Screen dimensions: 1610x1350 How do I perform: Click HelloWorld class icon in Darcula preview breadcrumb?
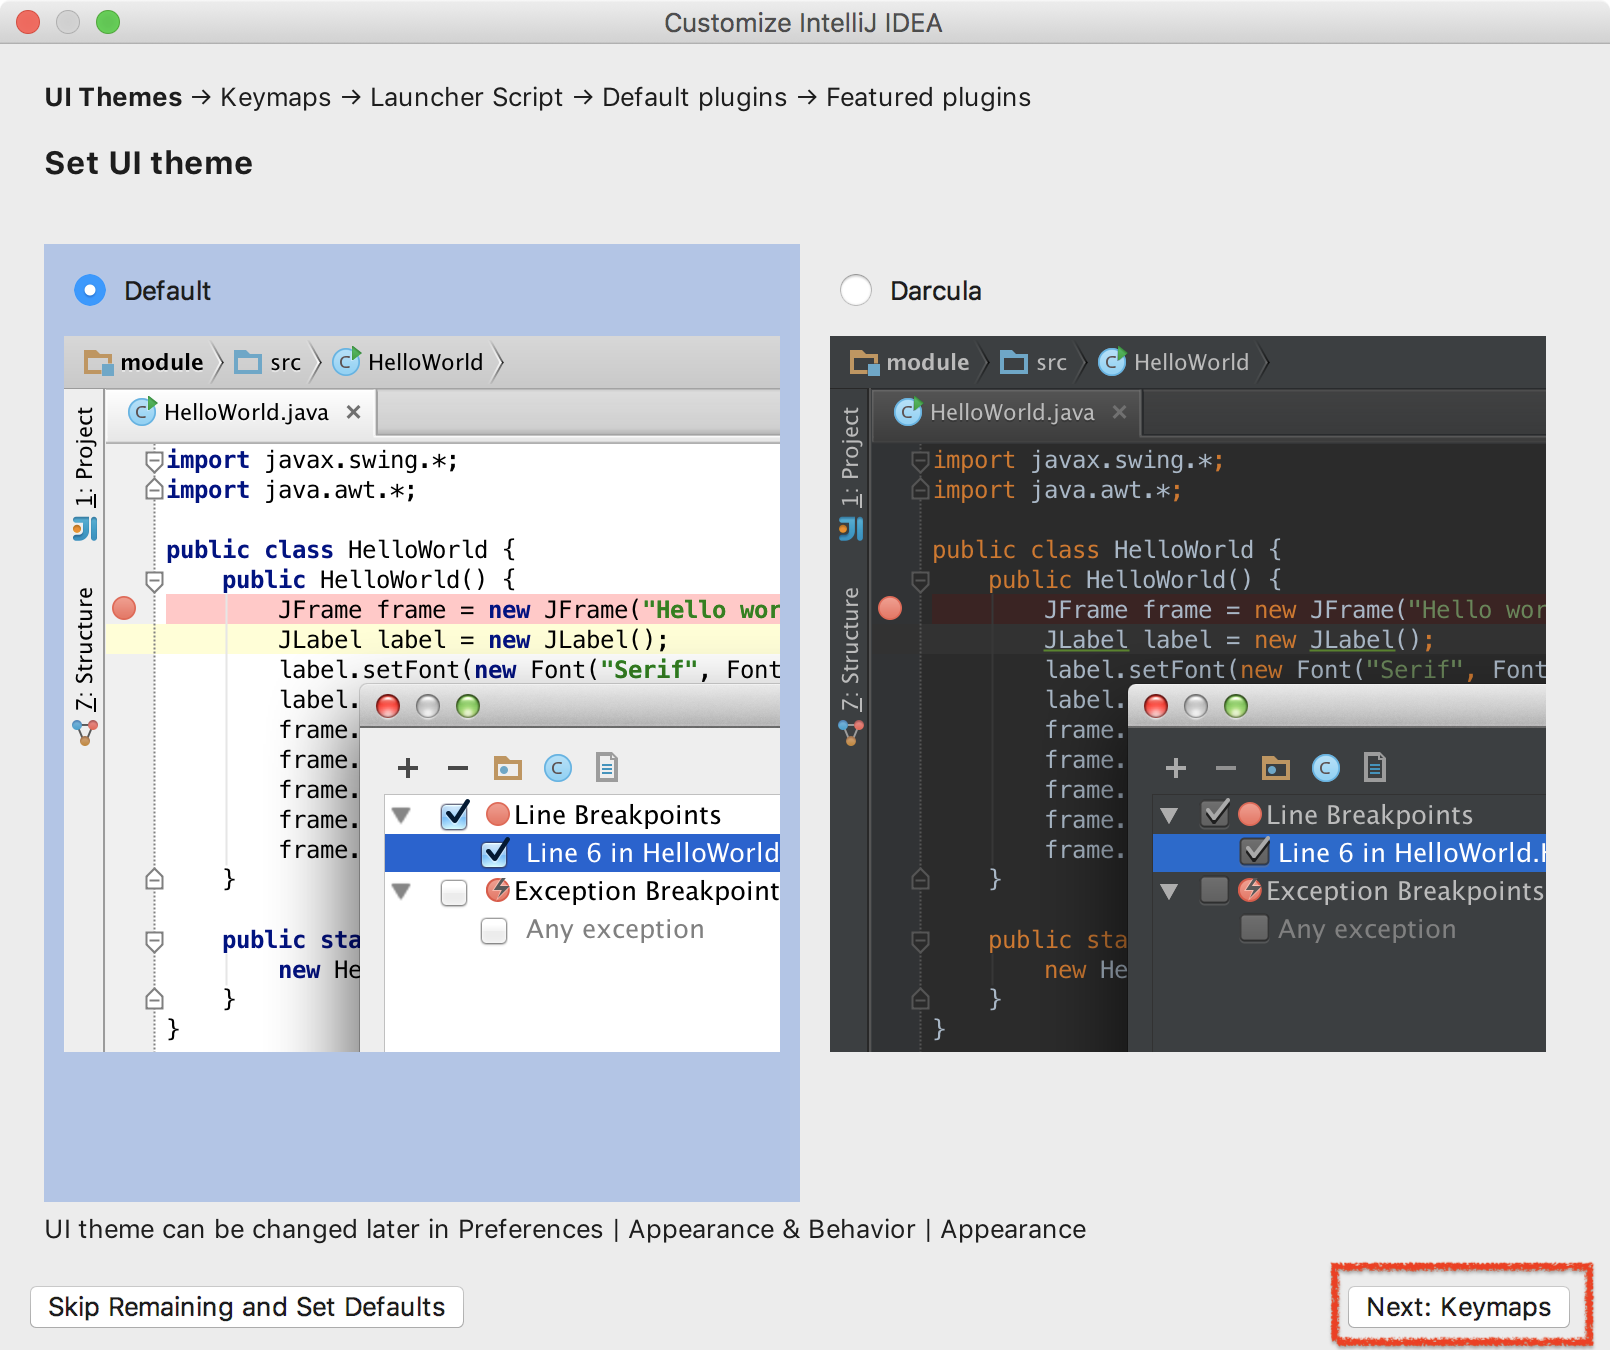click(1112, 361)
